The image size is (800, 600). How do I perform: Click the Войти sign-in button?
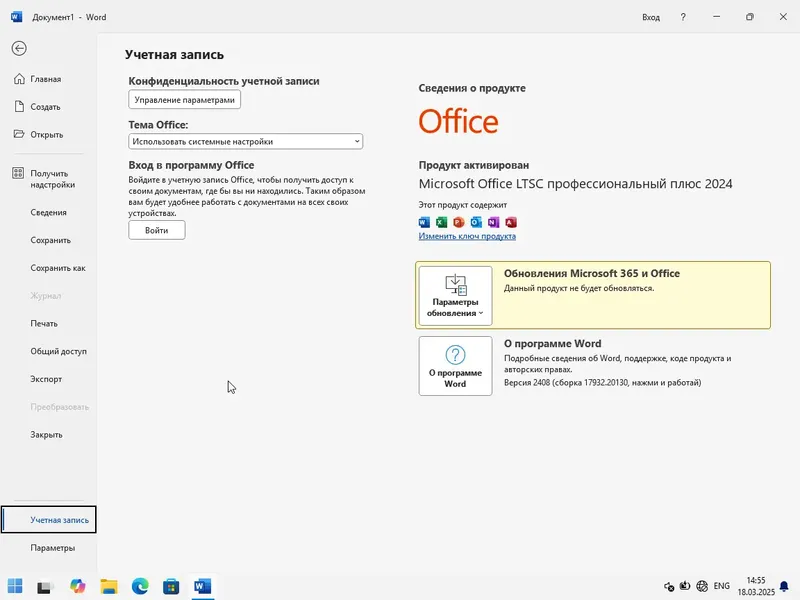pos(156,229)
